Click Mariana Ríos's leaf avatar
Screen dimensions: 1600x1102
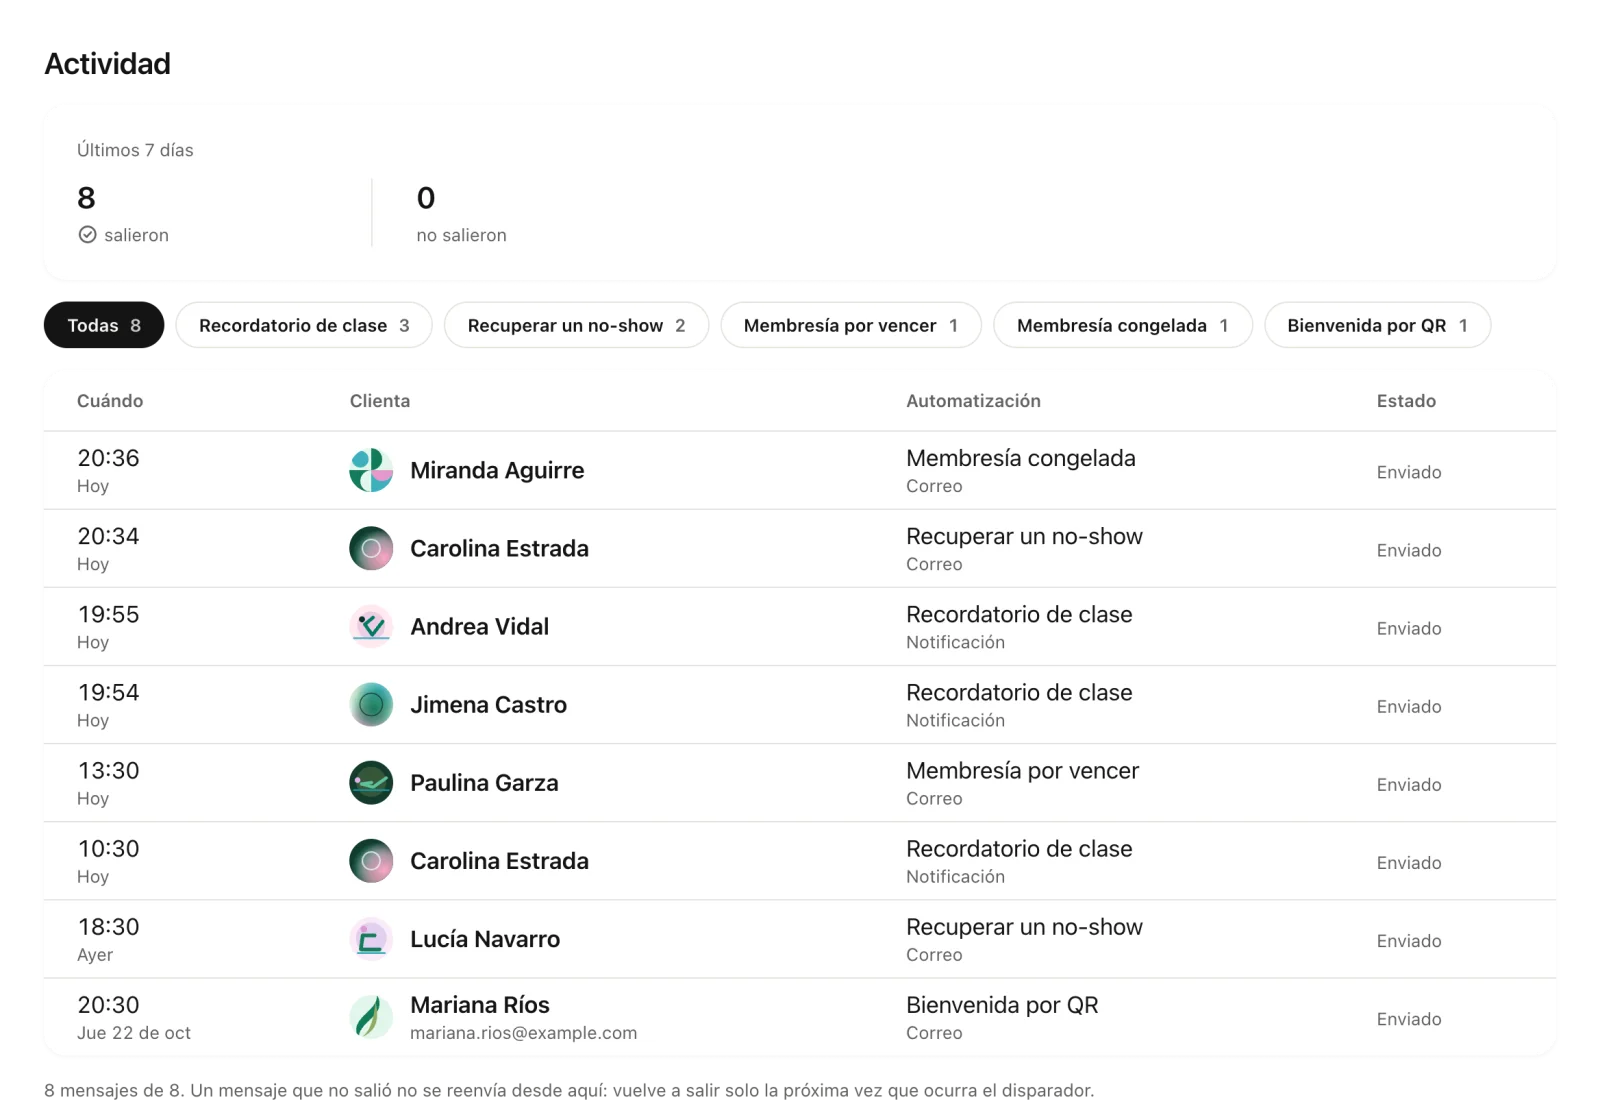coord(371,1017)
